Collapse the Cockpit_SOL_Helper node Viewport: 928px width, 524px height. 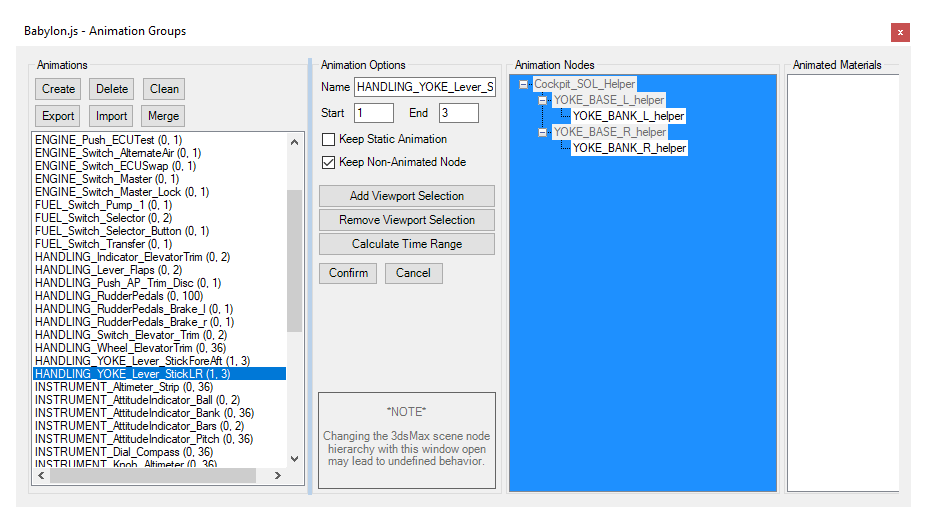tap(523, 85)
